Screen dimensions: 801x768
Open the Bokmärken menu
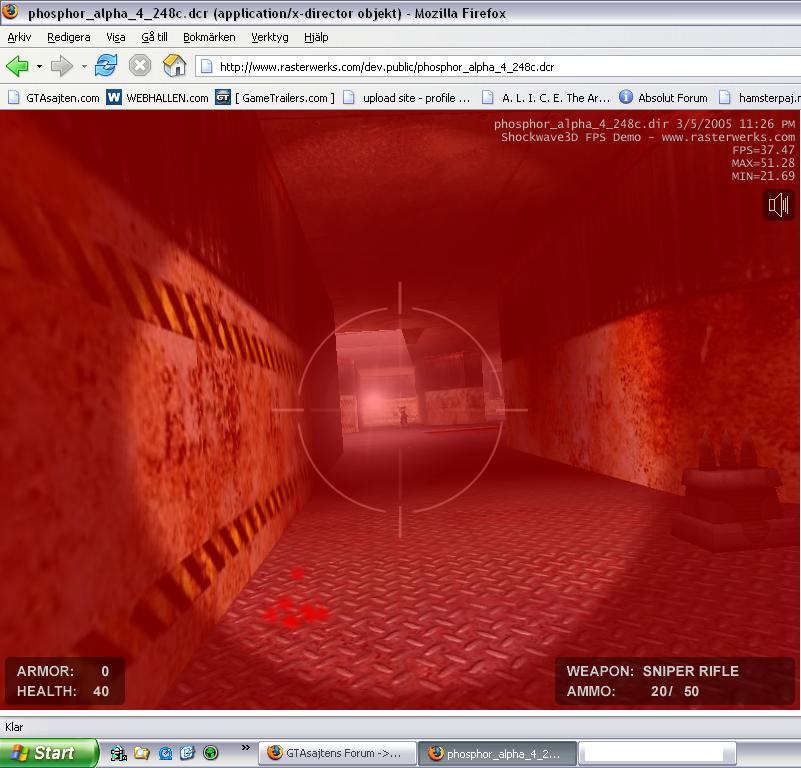pyautogui.click(x=209, y=37)
